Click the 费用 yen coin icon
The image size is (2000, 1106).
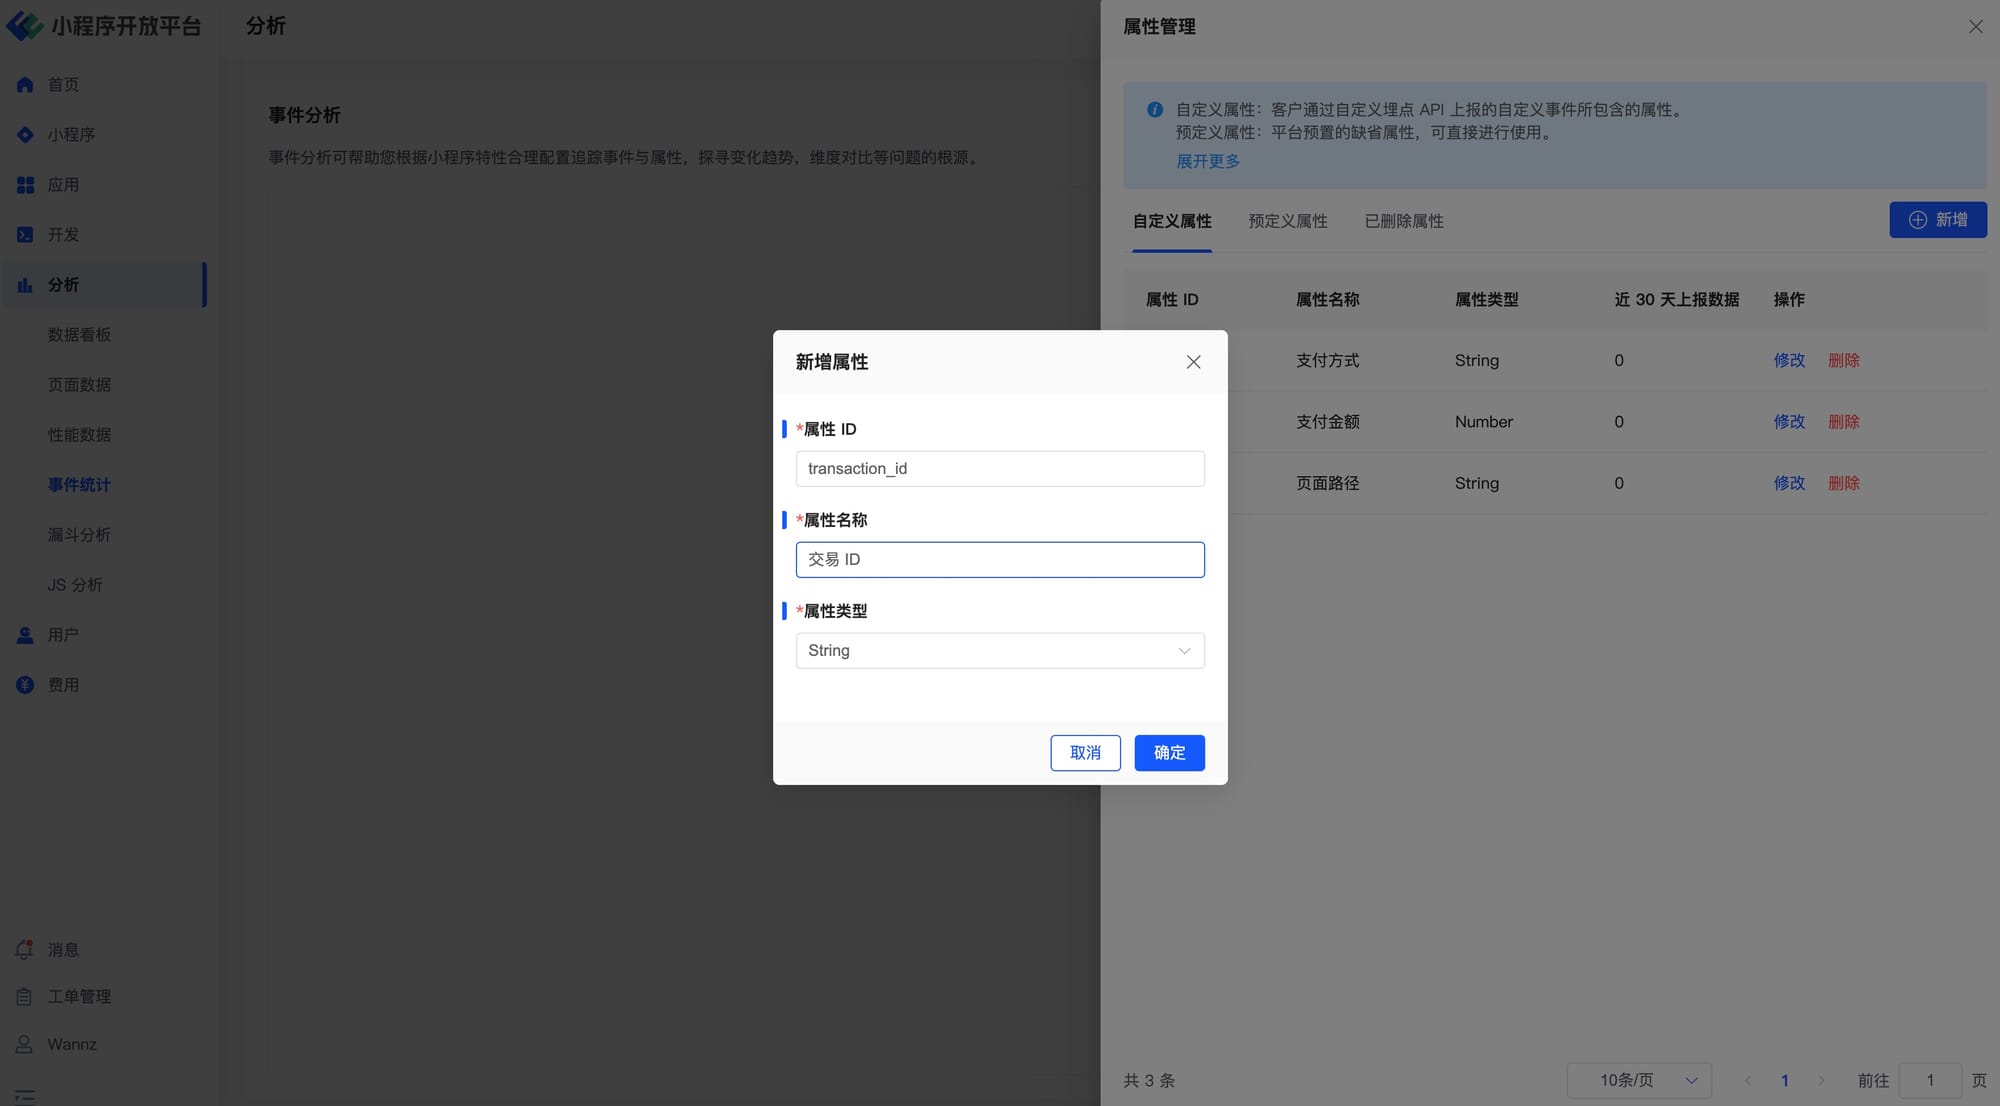[x=25, y=685]
